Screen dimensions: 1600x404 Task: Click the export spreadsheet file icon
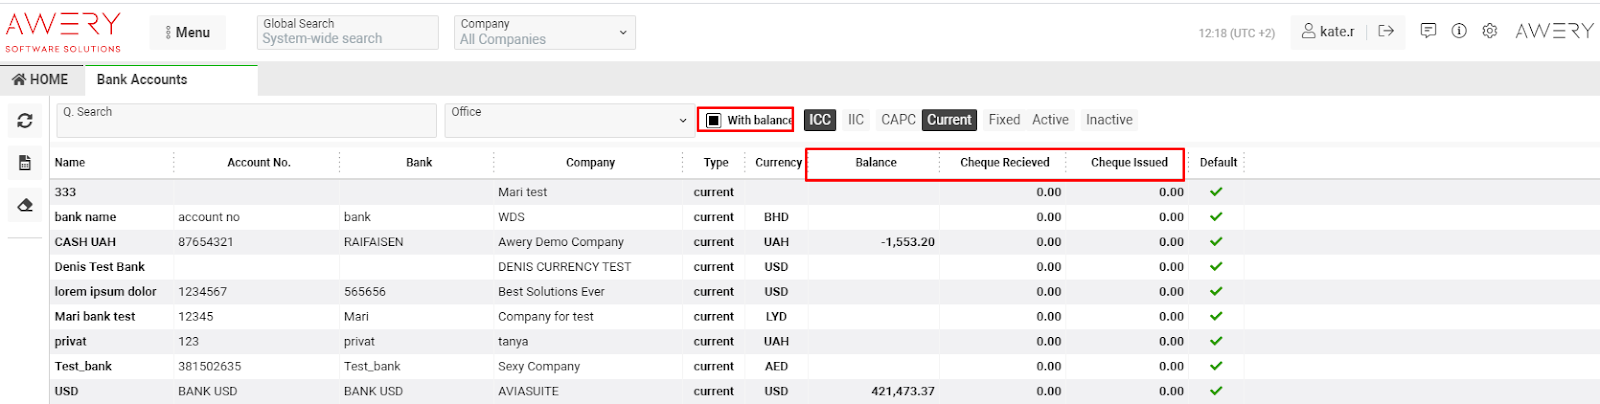[x=25, y=163]
